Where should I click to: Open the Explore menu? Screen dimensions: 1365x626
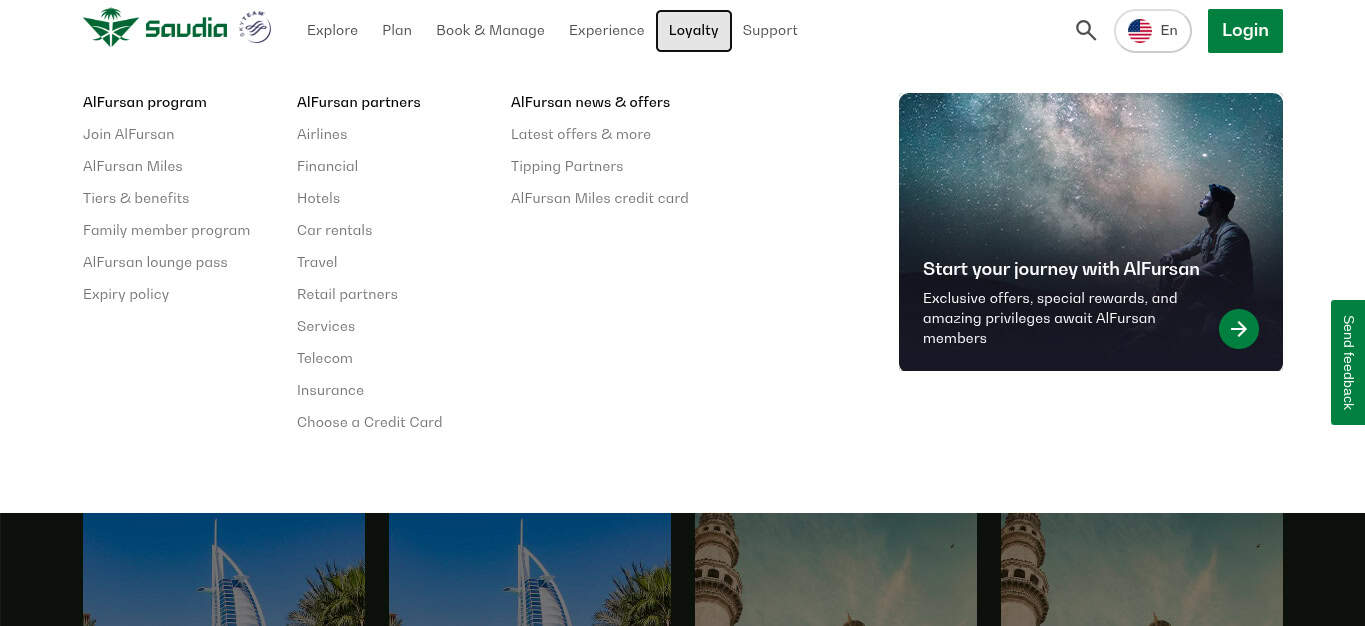pos(332,31)
